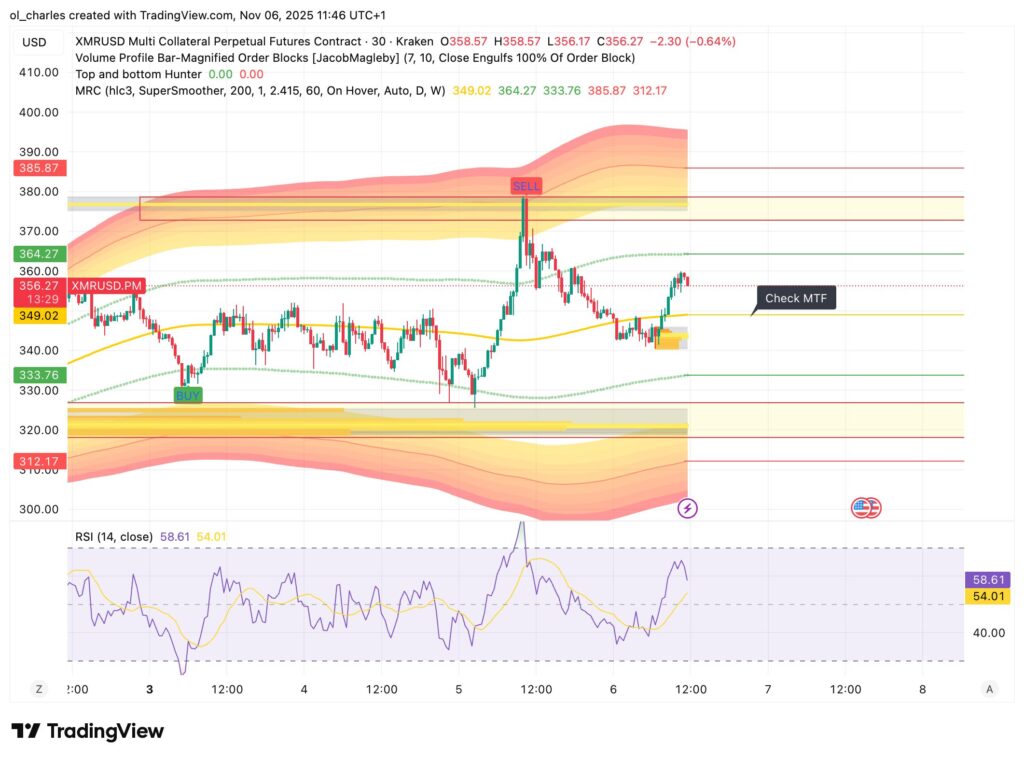Click the Check MTF note on the chart
The image size is (1024, 760).
(795, 298)
